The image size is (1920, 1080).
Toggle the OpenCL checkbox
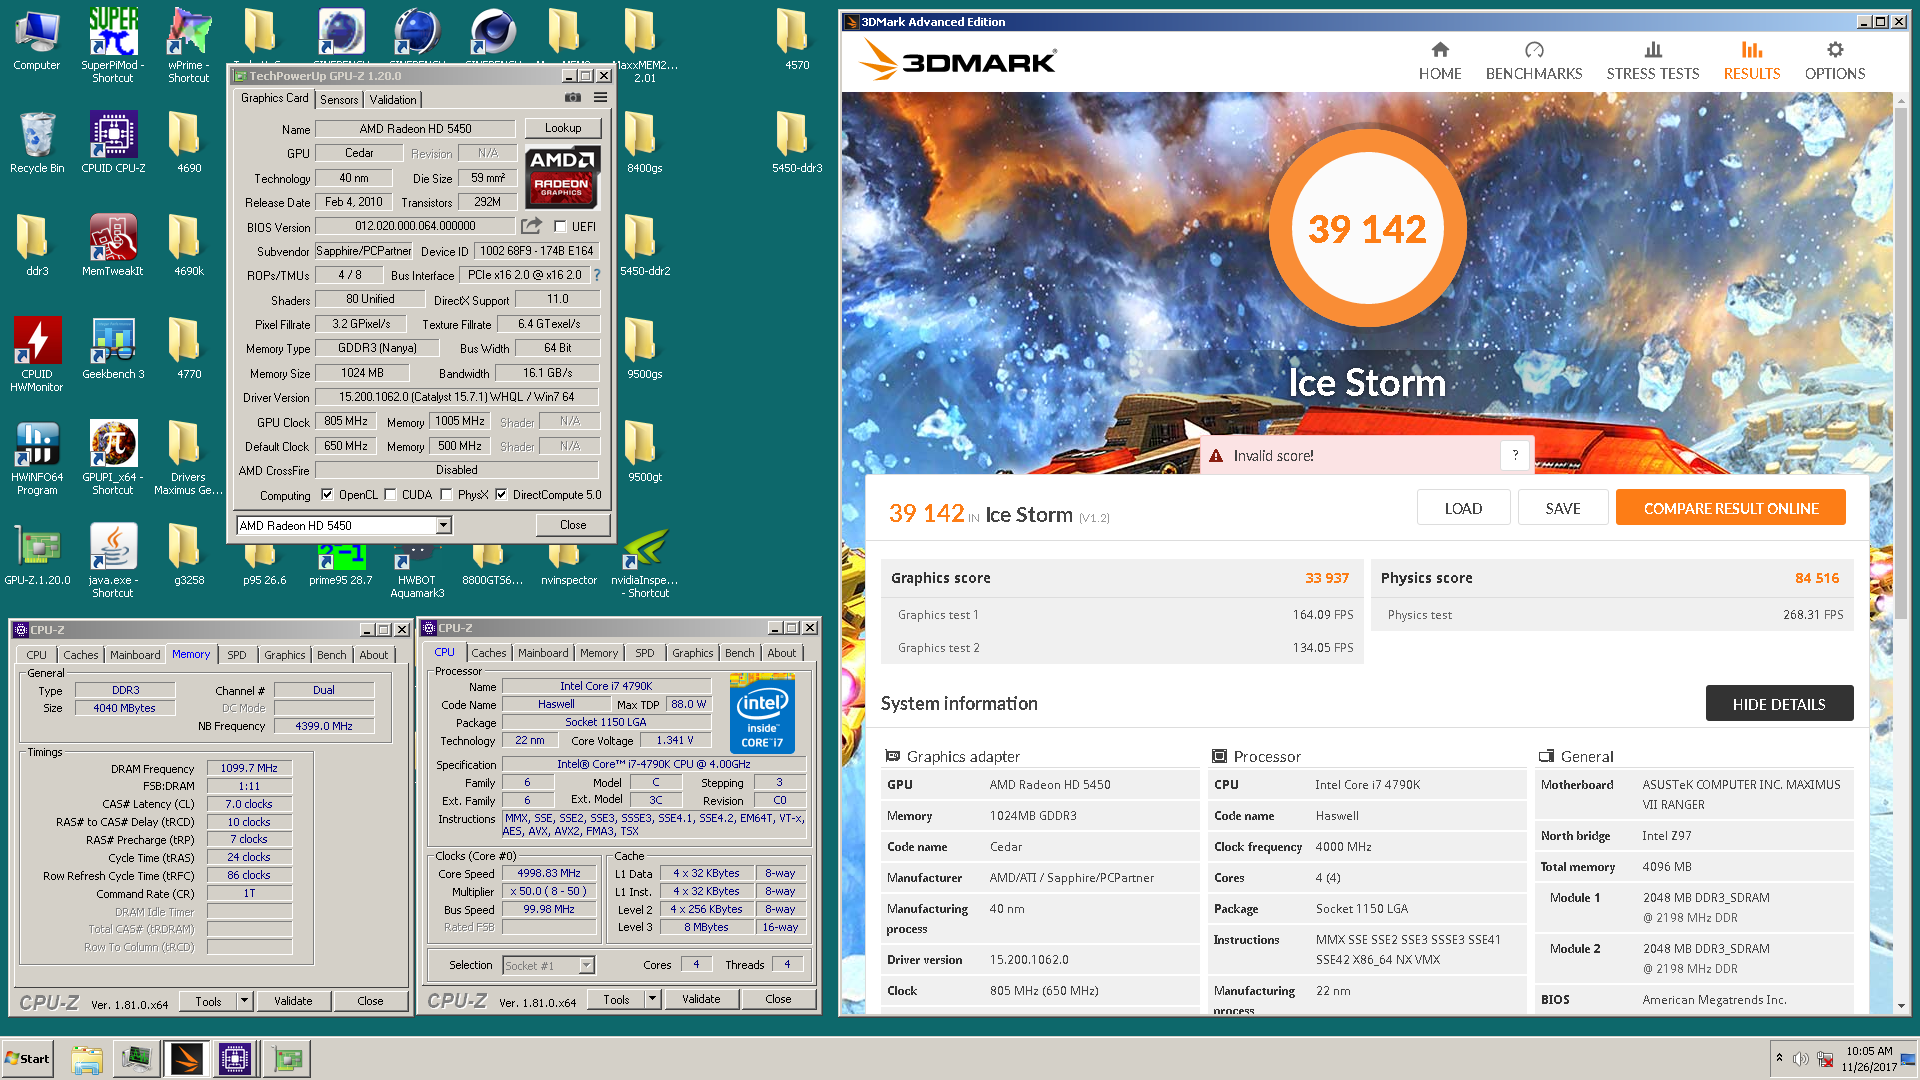click(327, 494)
